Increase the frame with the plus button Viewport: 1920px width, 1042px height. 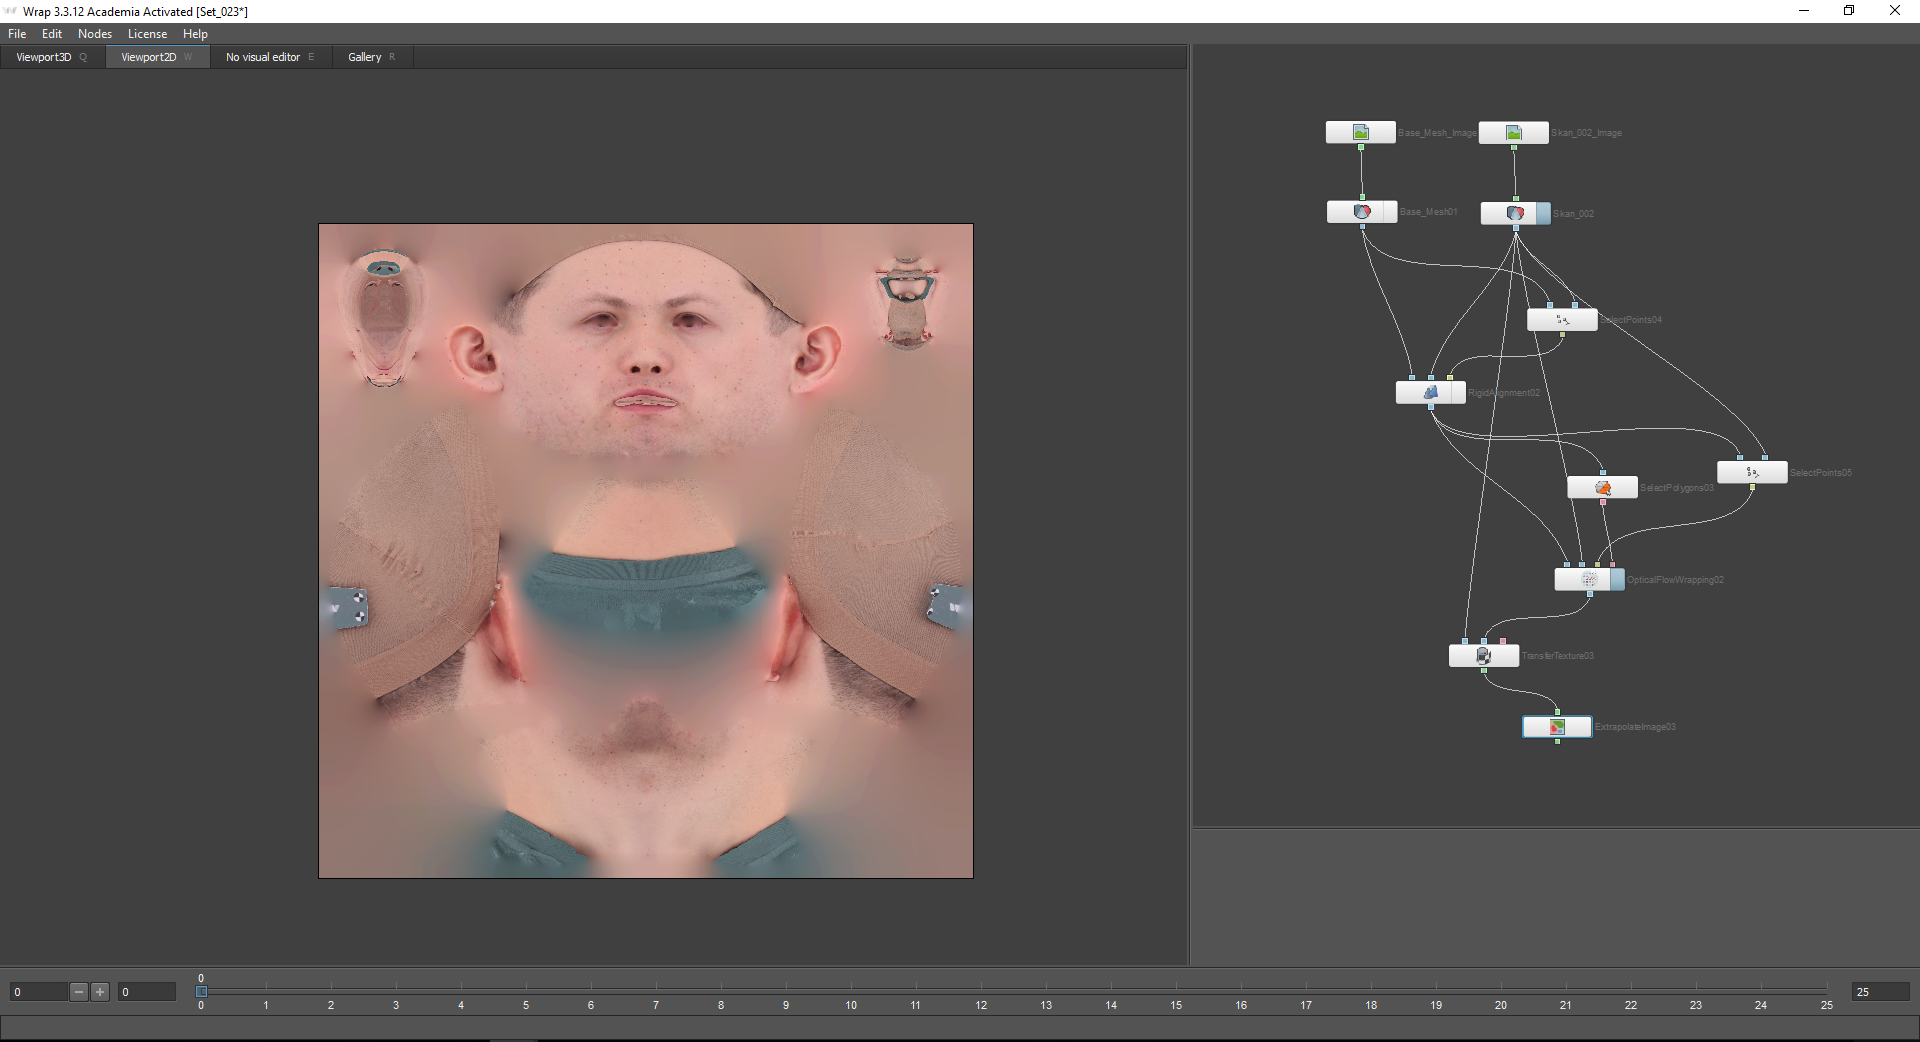[x=100, y=992]
